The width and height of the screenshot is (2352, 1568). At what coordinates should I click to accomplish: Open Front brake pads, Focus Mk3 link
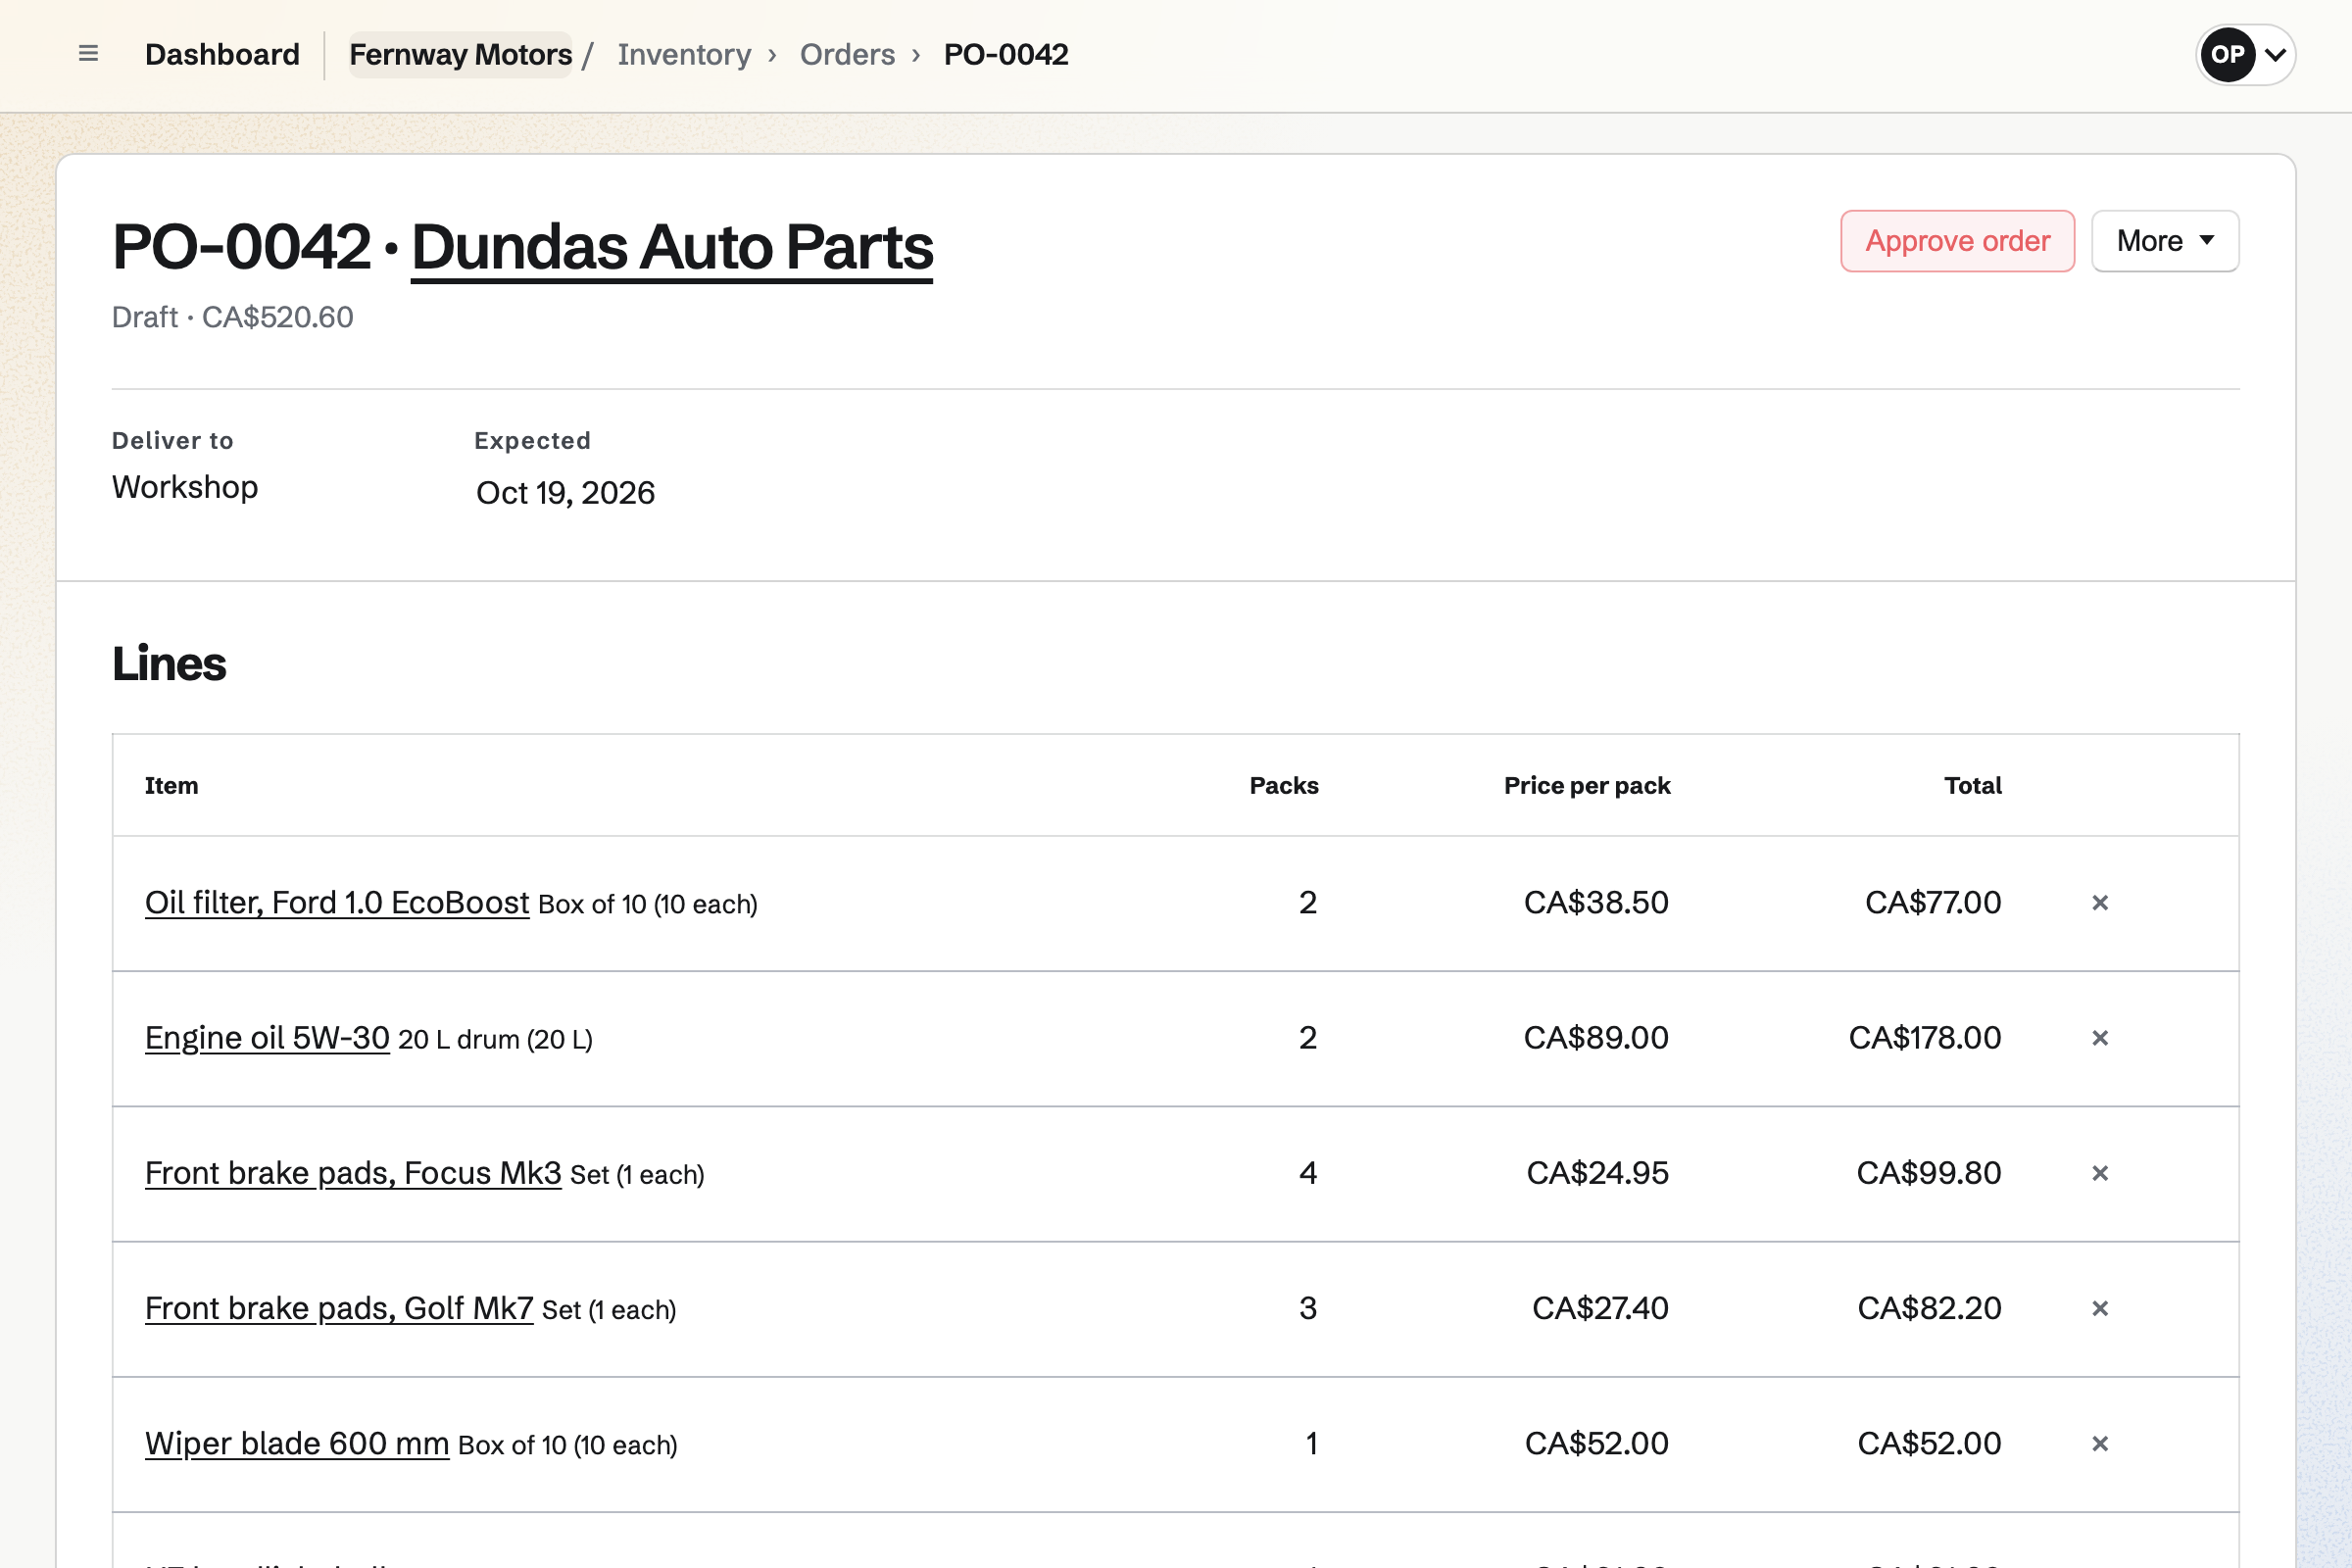[353, 1172]
